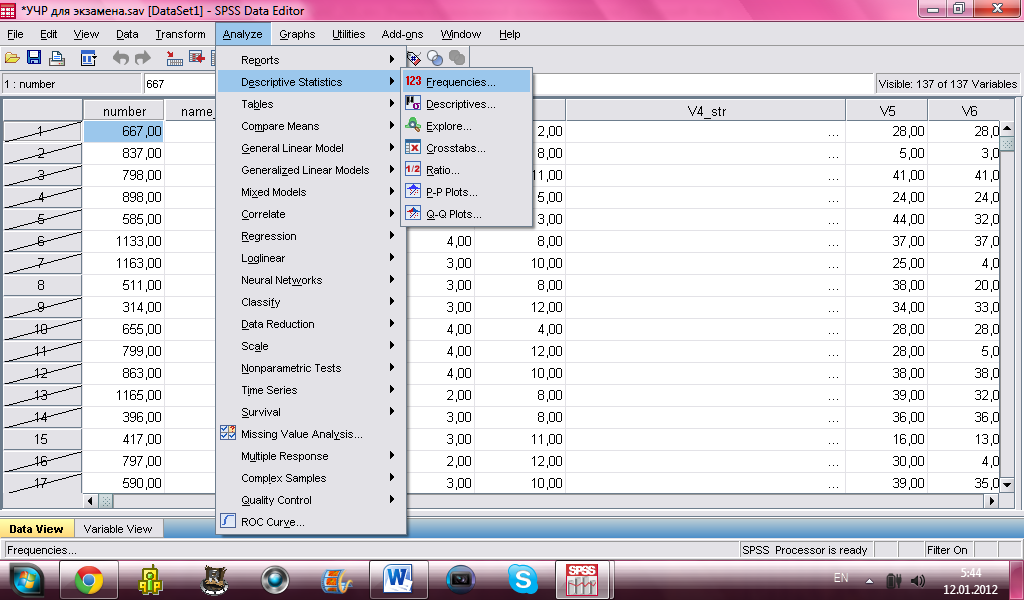Open the Data menu

point(127,34)
